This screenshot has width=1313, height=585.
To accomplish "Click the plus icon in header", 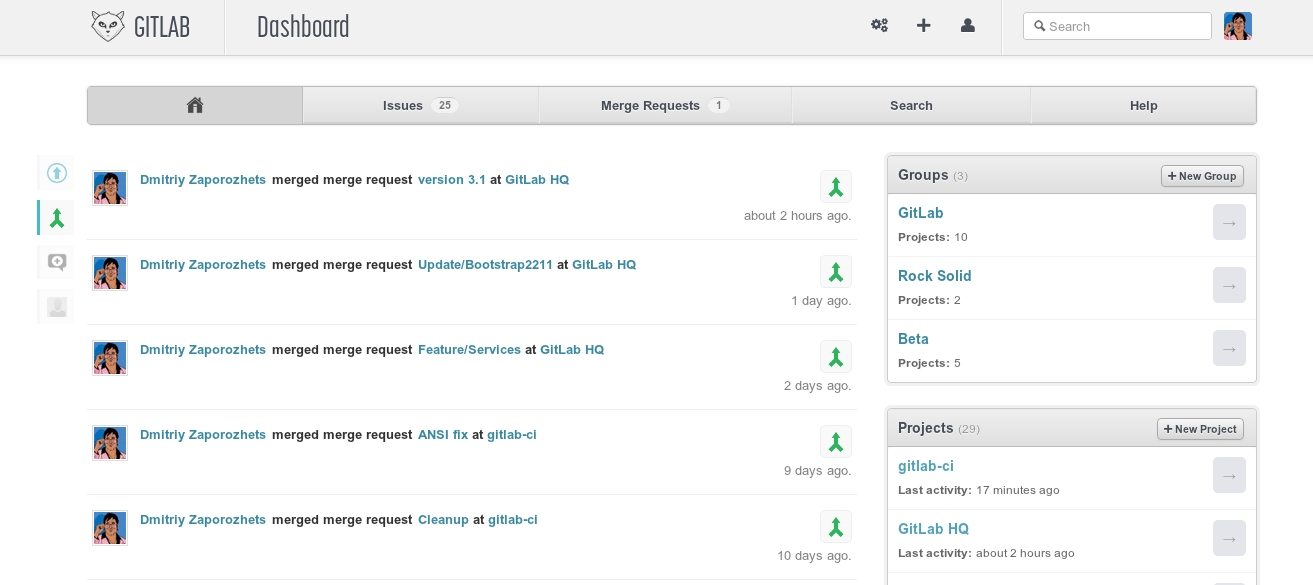I will click(924, 26).
